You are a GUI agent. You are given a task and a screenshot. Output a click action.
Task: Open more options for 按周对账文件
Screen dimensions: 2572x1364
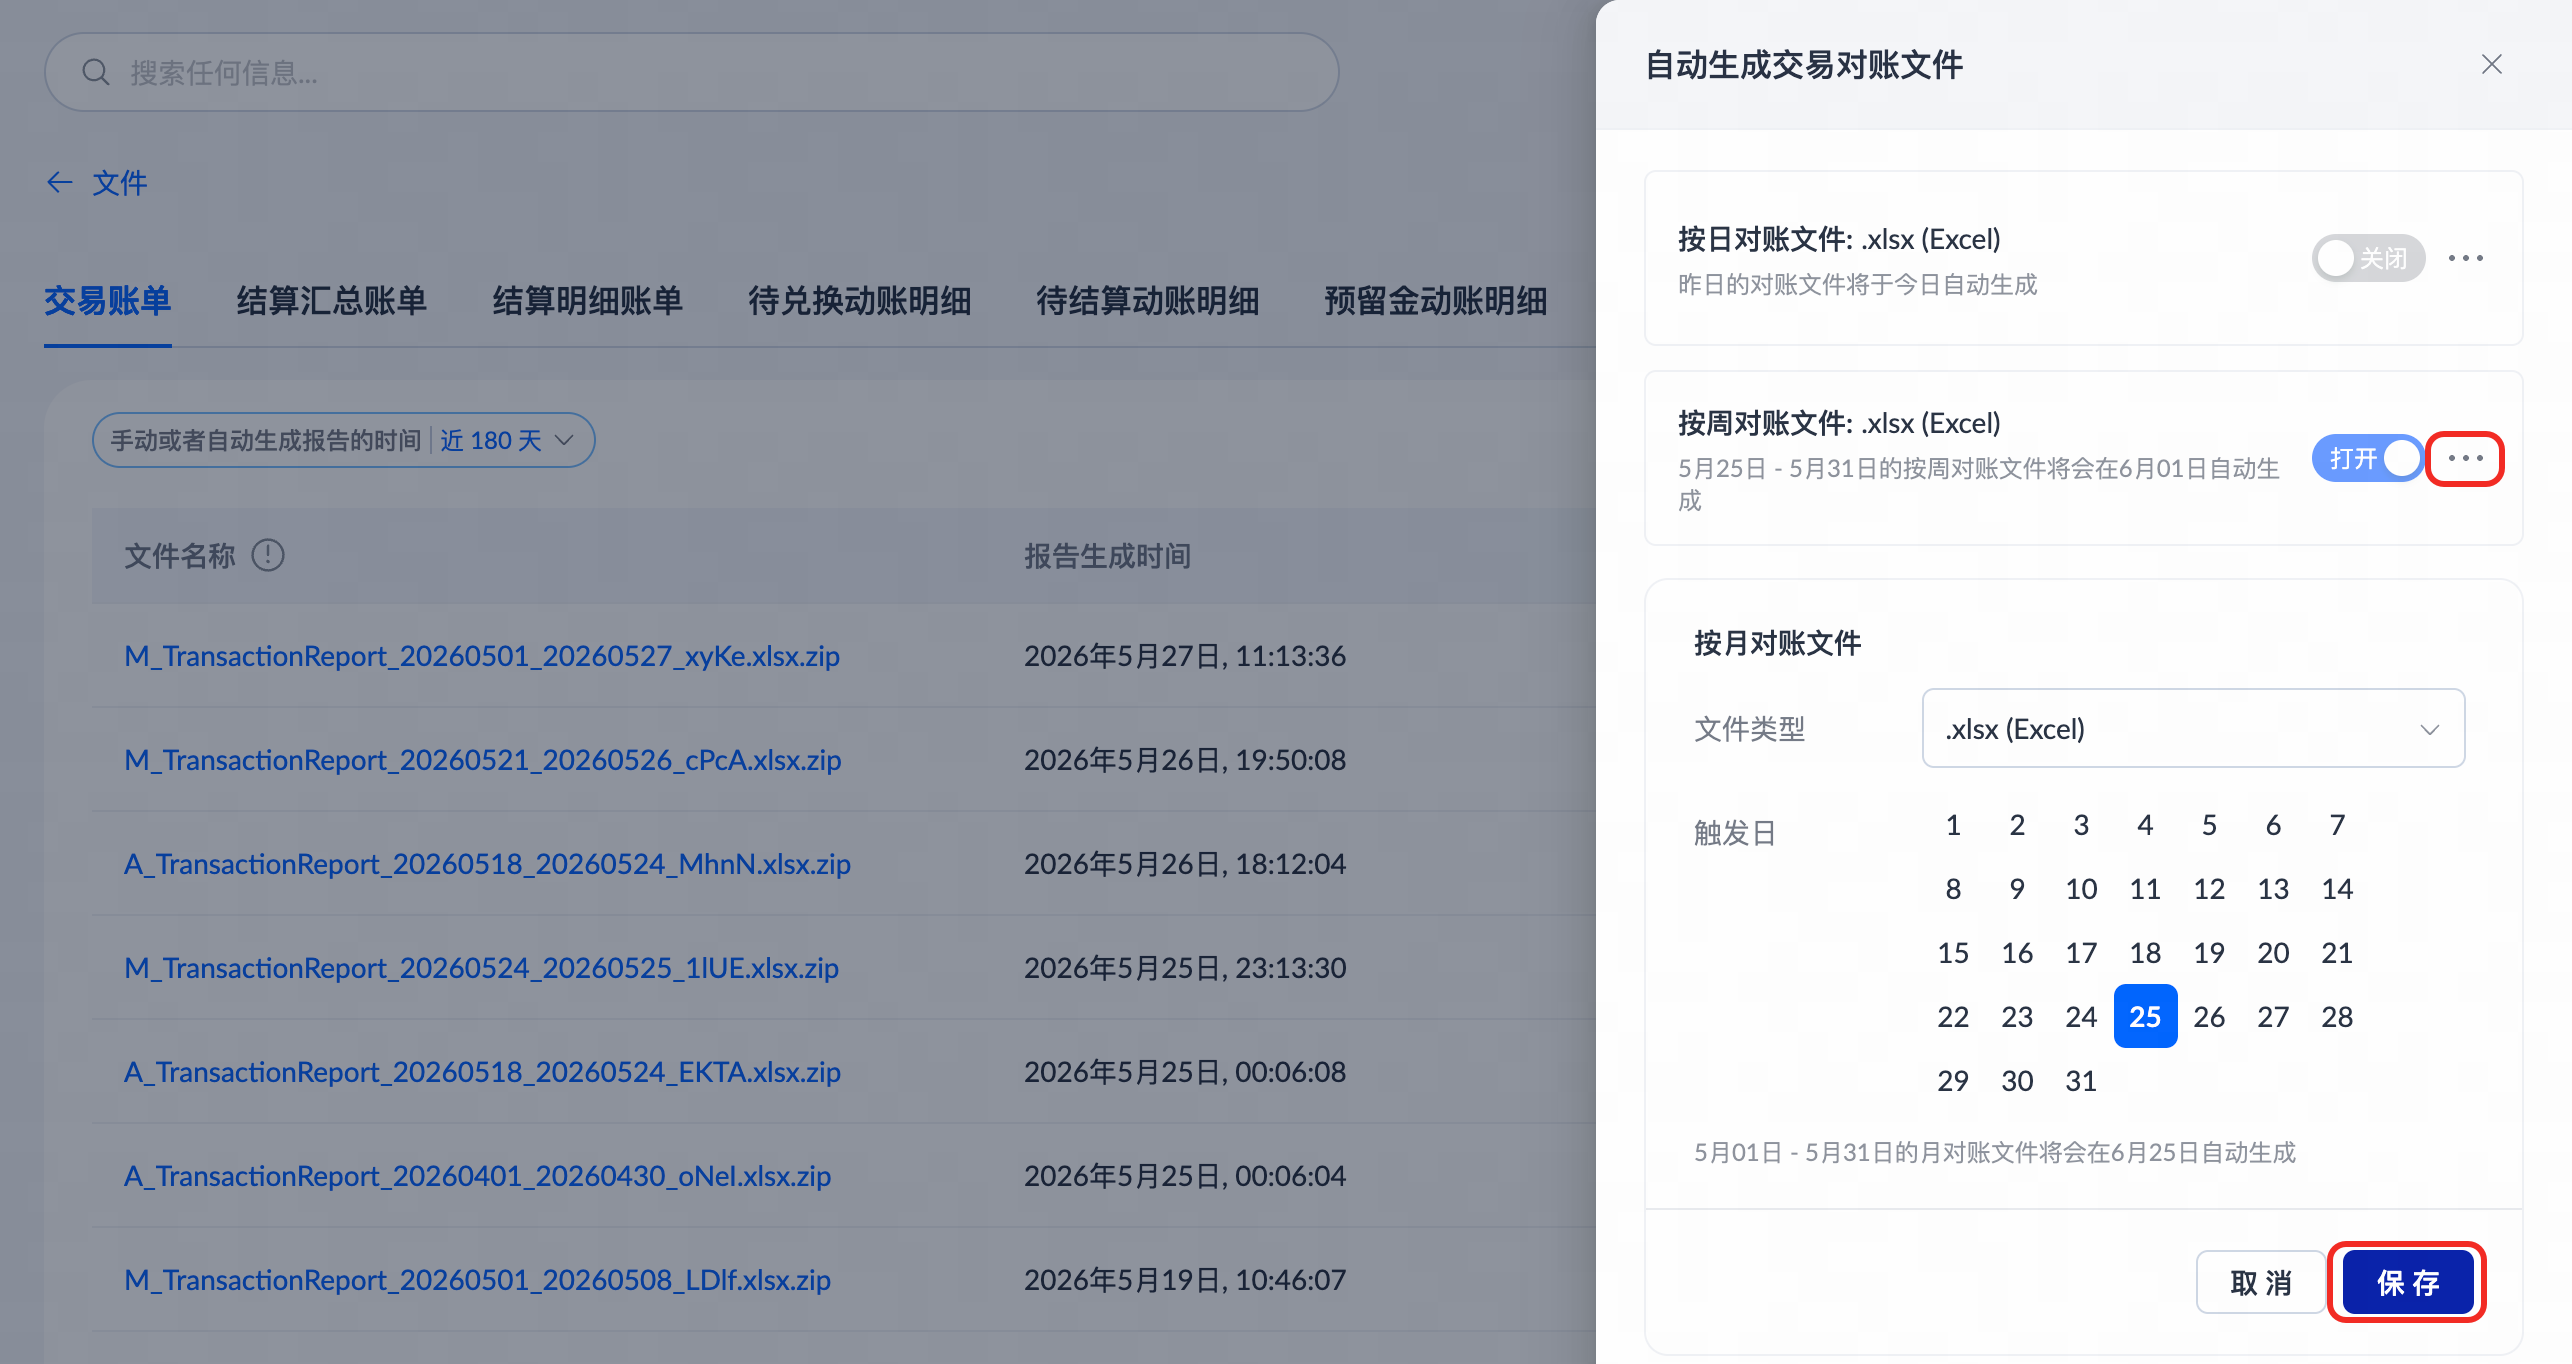[x=2465, y=458]
